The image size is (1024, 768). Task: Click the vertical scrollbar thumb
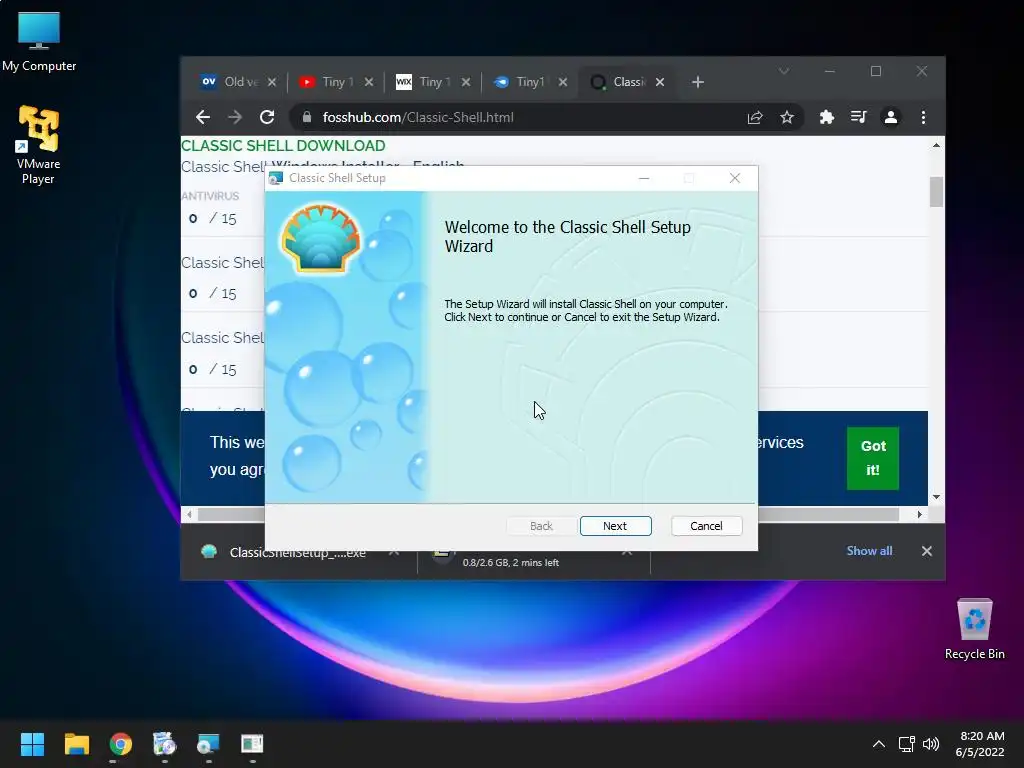936,191
